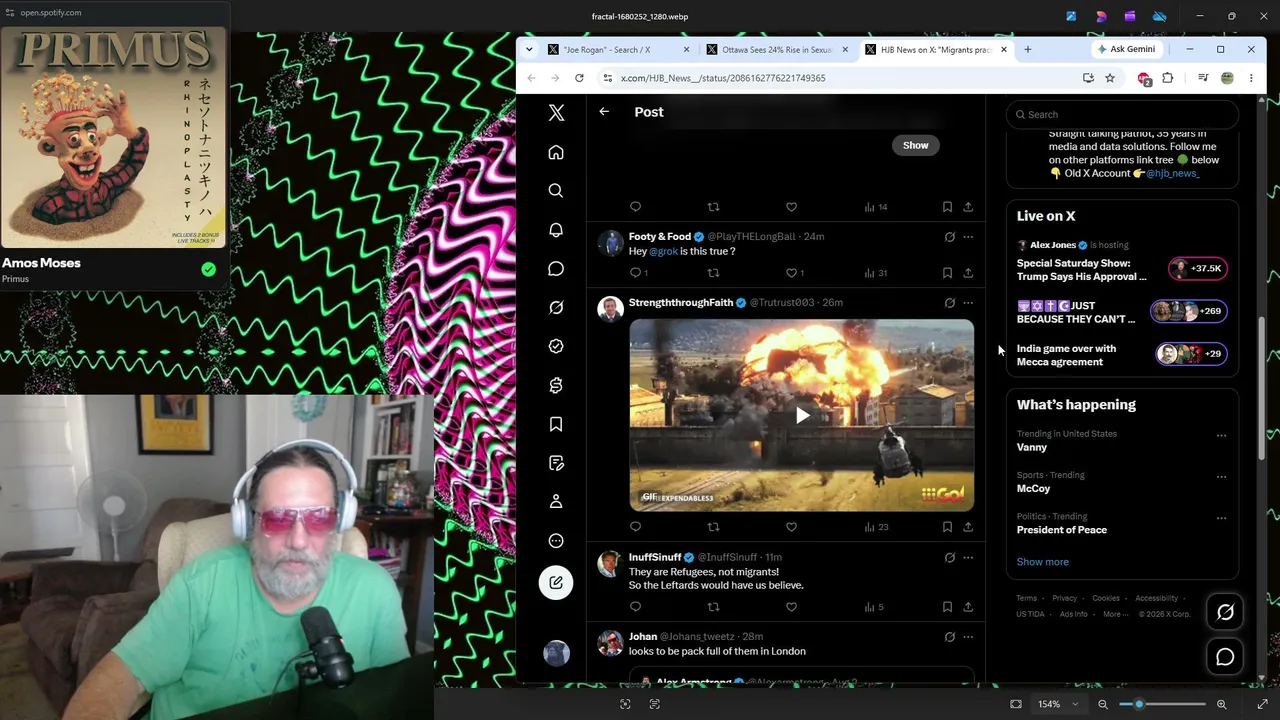Screen dimensions: 1280x720
Task: Open more options for President of Peace trend
Action: coord(1221,518)
